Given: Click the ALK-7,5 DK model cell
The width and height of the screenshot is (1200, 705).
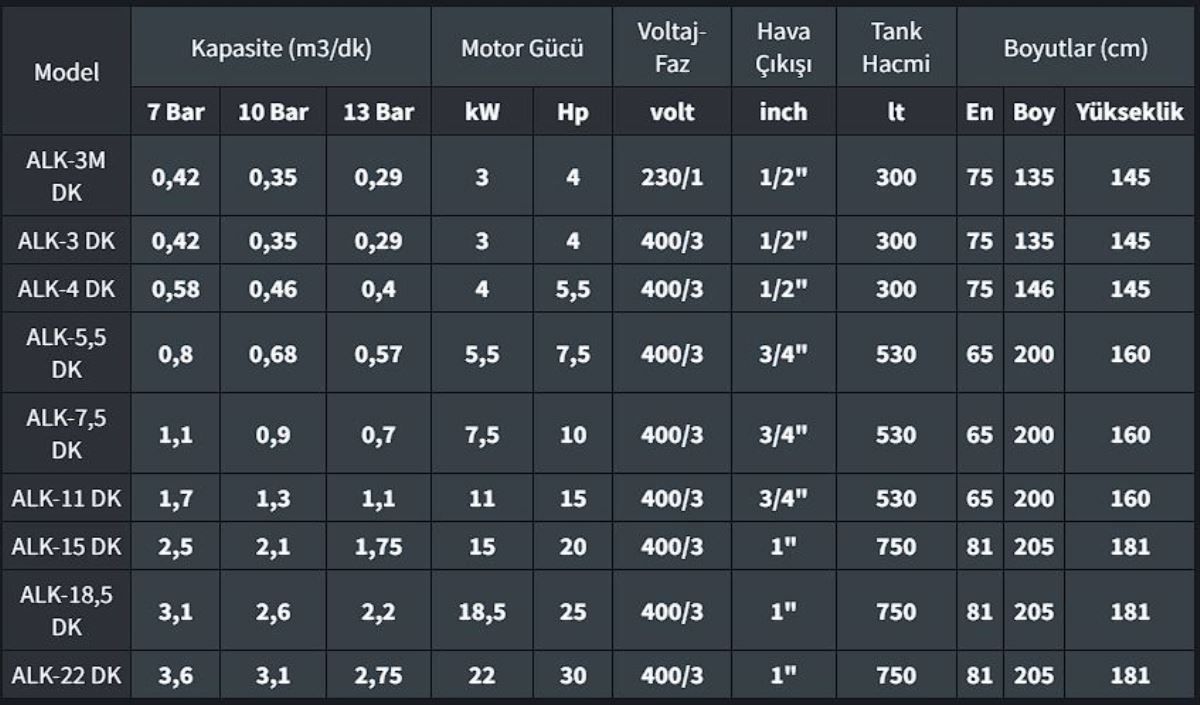Looking at the screenshot, I should (x=67, y=435).
